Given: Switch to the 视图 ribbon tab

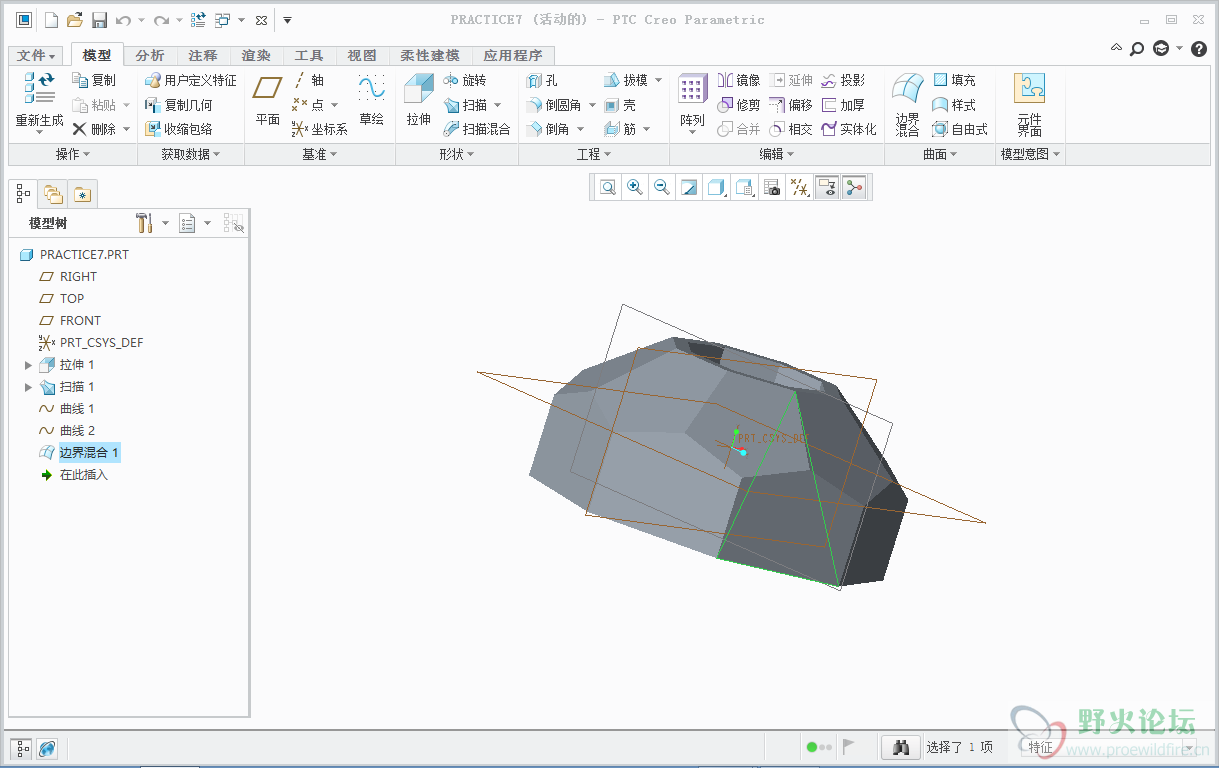Looking at the screenshot, I should pyautogui.click(x=362, y=56).
